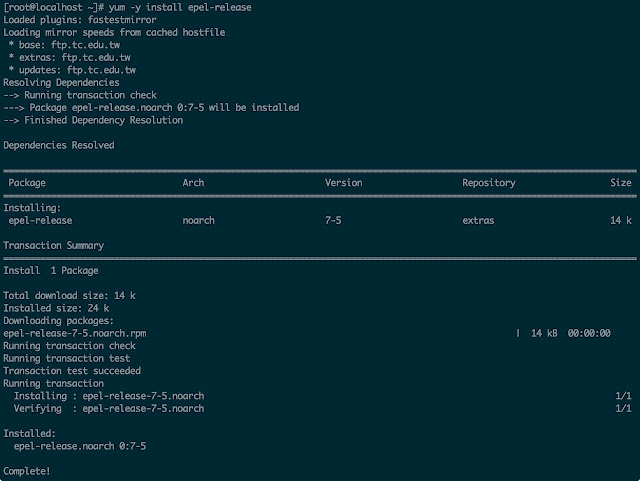Click the '* base: ftp.tc.edu.tw' line
Viewport: 640px width, 481px height.
(64, 45)
